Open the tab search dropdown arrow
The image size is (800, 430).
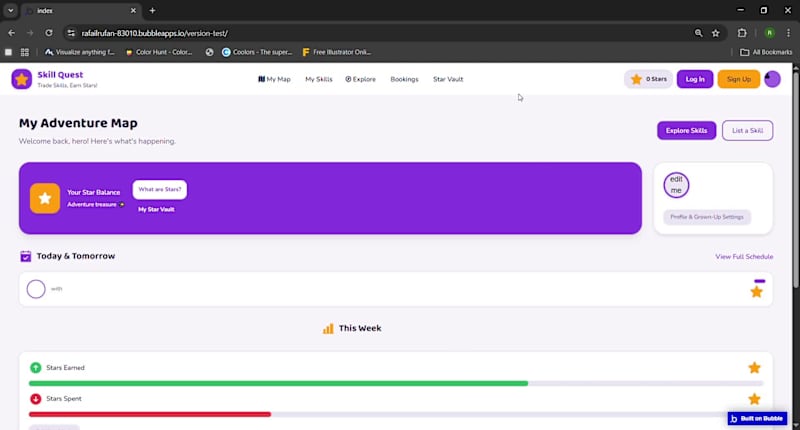pyautogui.click(x=10, y=10)
